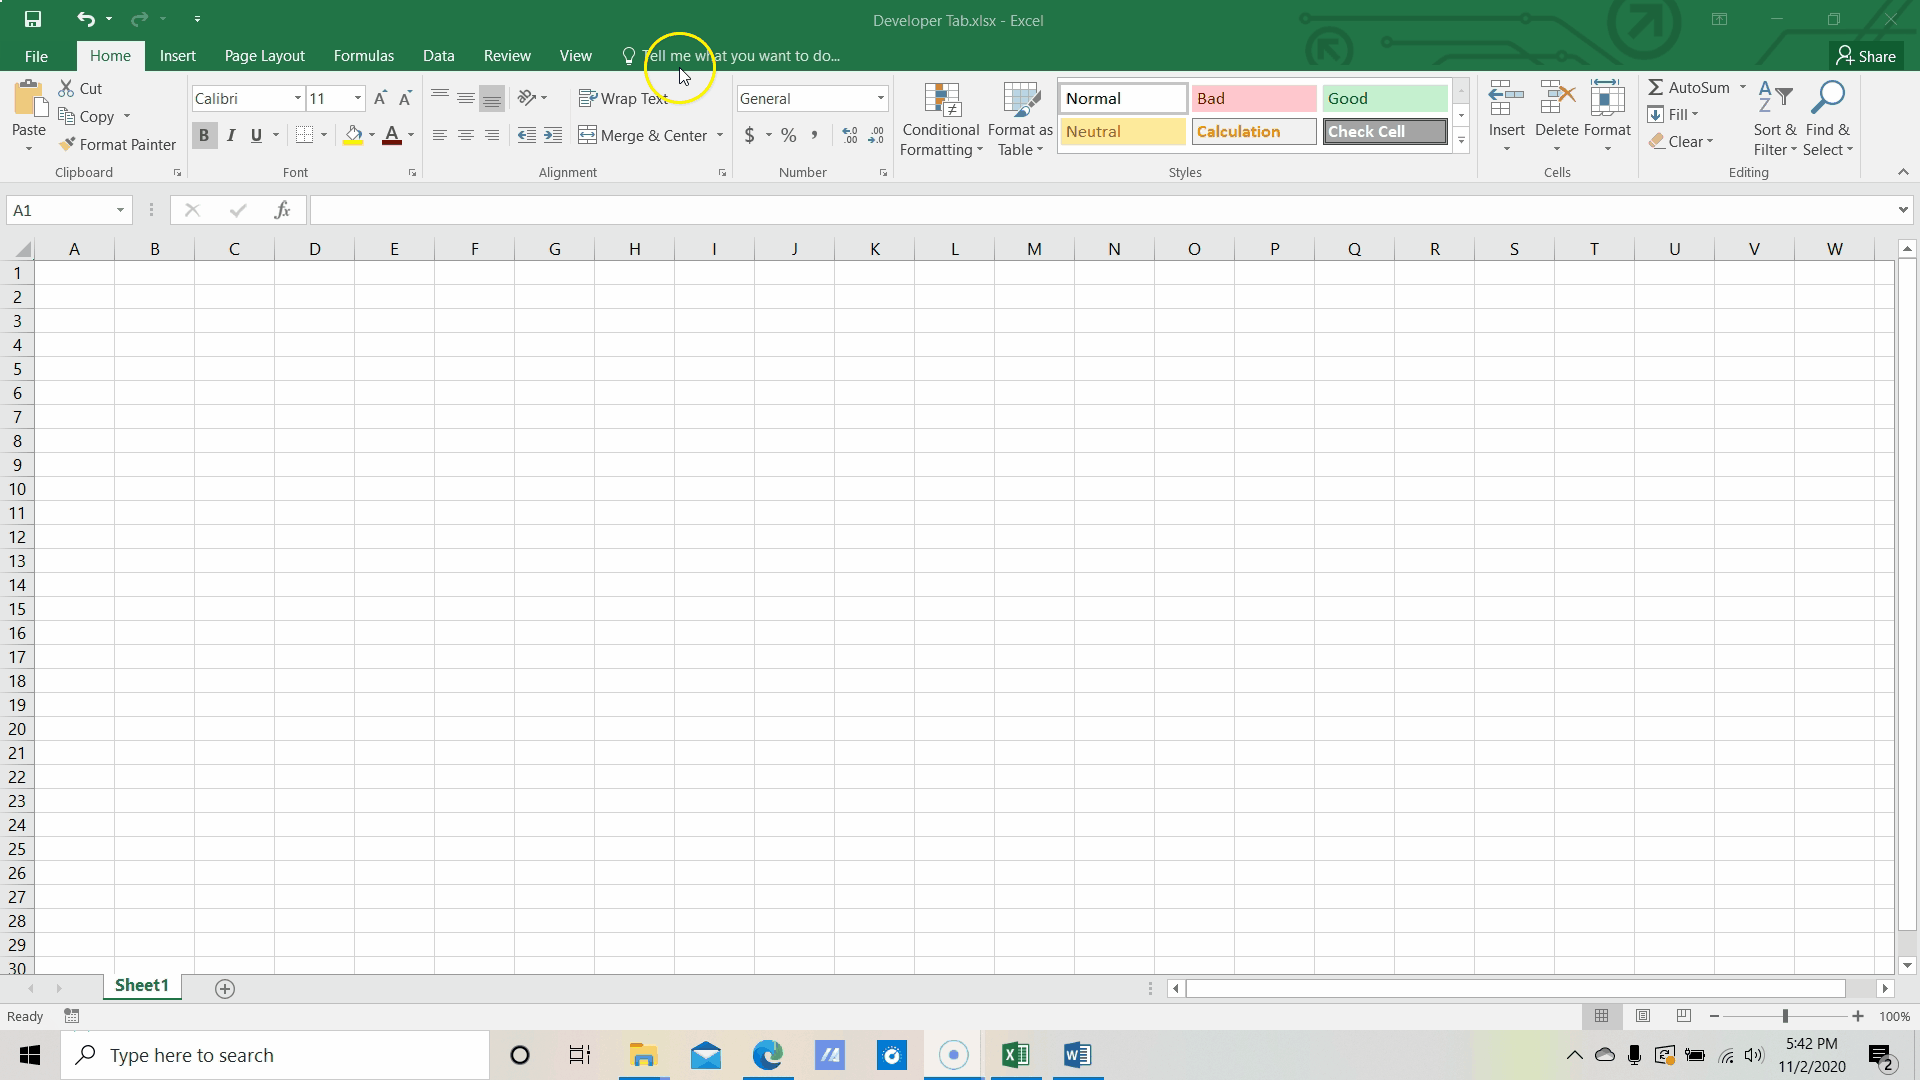The width and height of the screenshot is (1920, 1080).
Task: Toggle Underline formatting on selected cell
Action: point(257,135)
